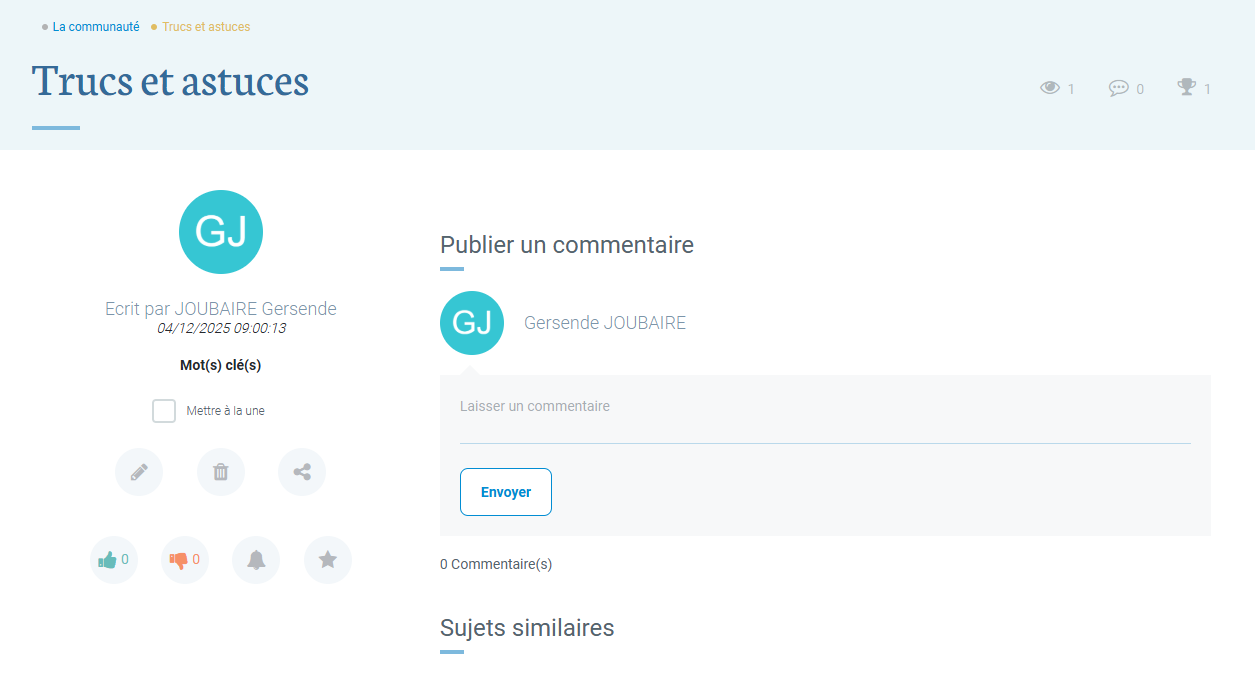Check the 'Mettre à la une' checkbox

(x=164, y=411)
